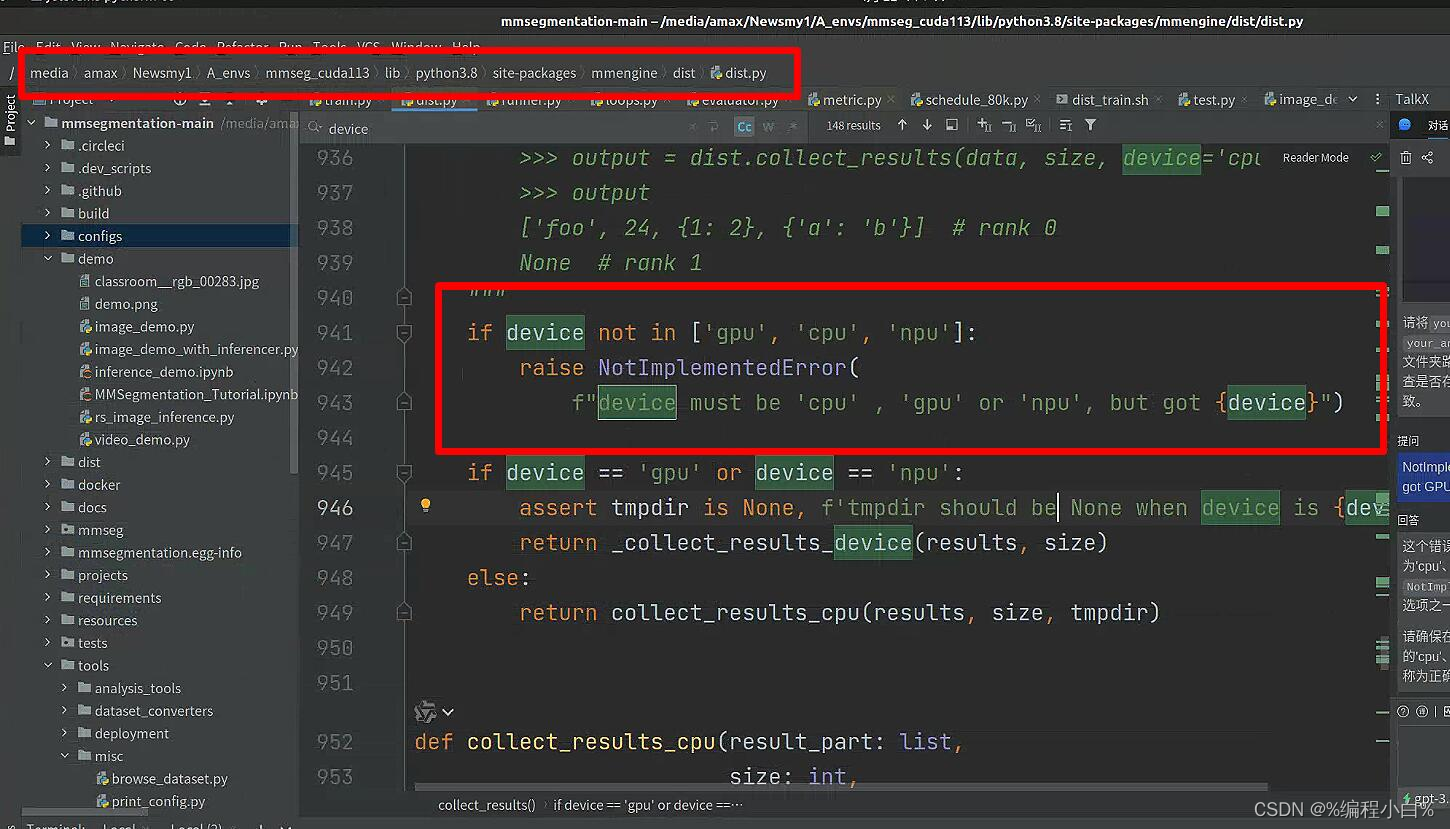The image size is (1450, 829).
Task: Collapse the demo folder
Action: (46, 258)
